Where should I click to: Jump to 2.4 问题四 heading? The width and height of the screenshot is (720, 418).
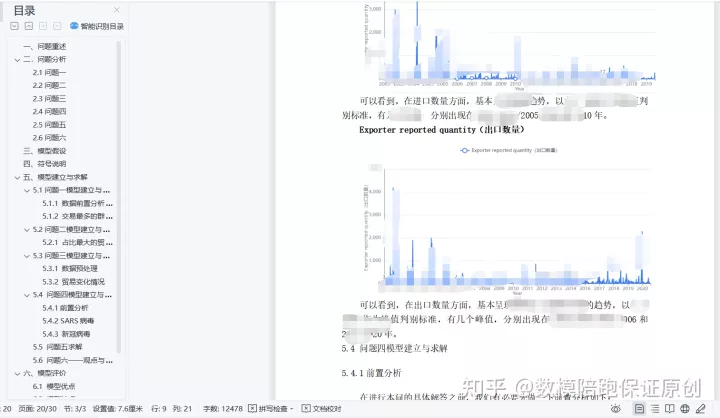click(49, 112)
